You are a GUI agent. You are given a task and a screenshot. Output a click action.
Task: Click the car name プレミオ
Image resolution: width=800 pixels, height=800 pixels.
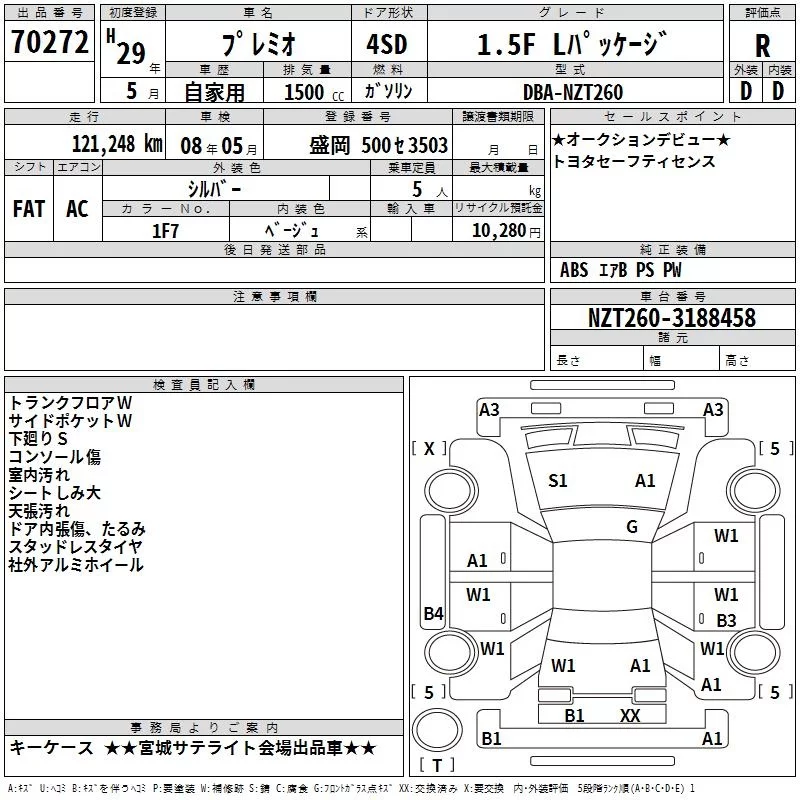click(258, 44)
